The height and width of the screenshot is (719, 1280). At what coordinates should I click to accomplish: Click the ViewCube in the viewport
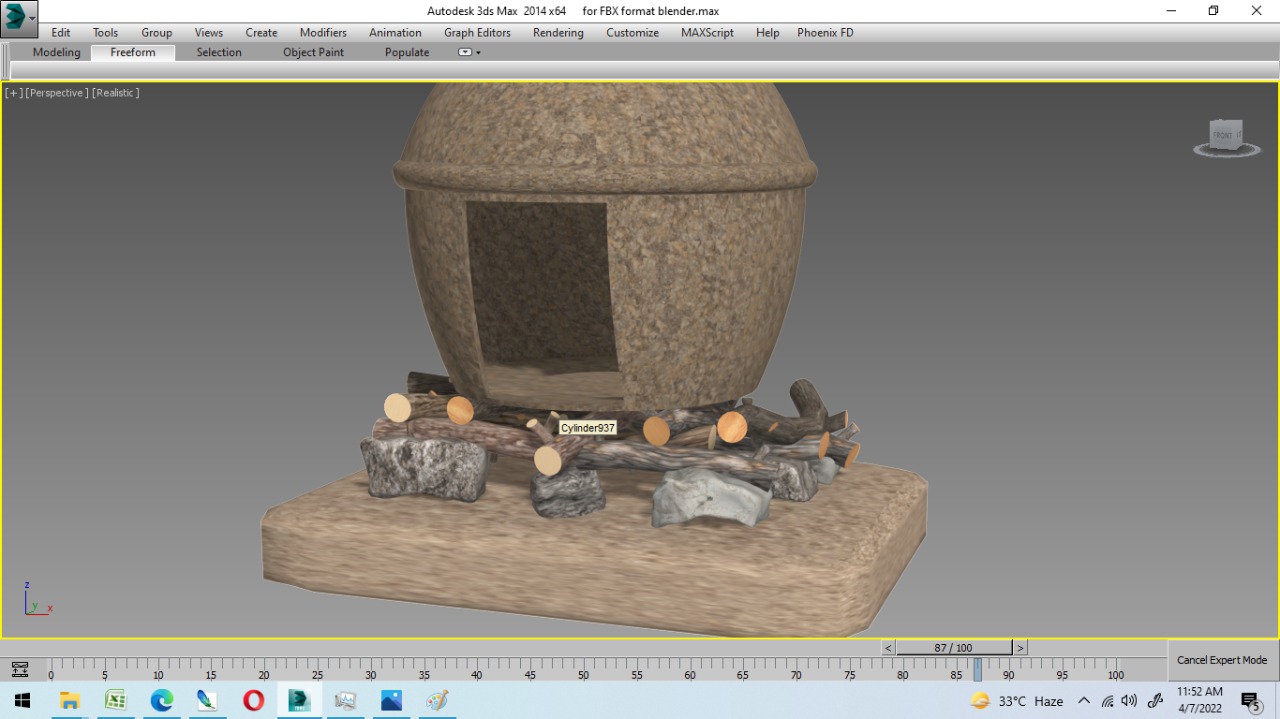[1226, 136]
